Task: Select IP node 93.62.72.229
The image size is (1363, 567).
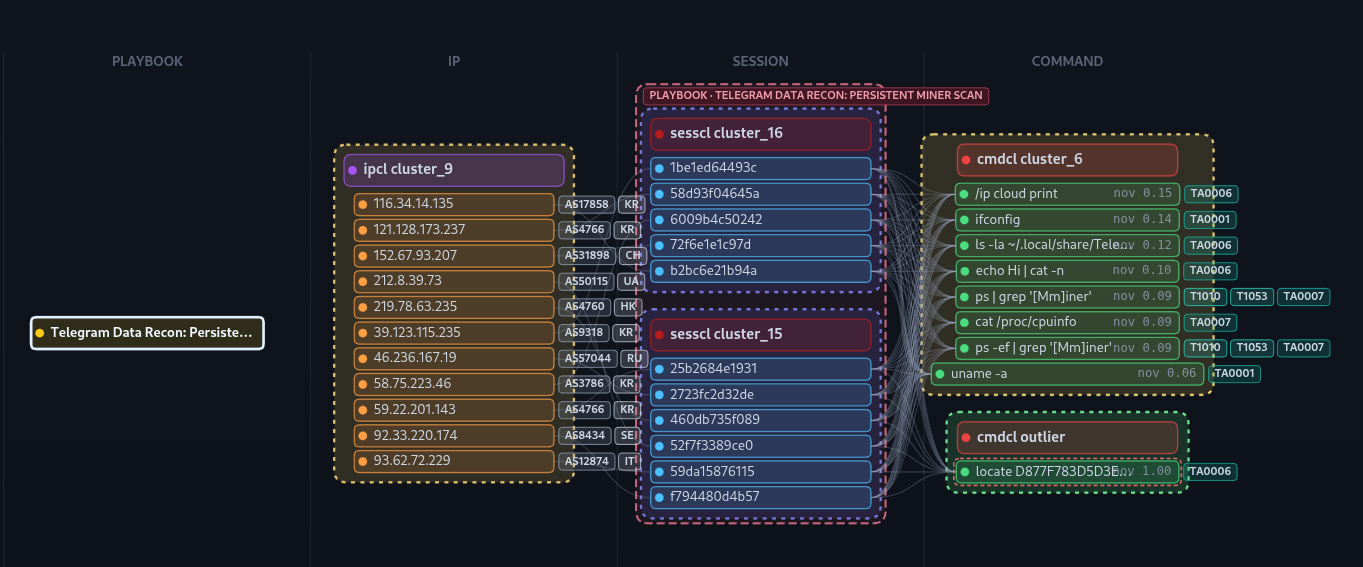Action: coord(454,461)
